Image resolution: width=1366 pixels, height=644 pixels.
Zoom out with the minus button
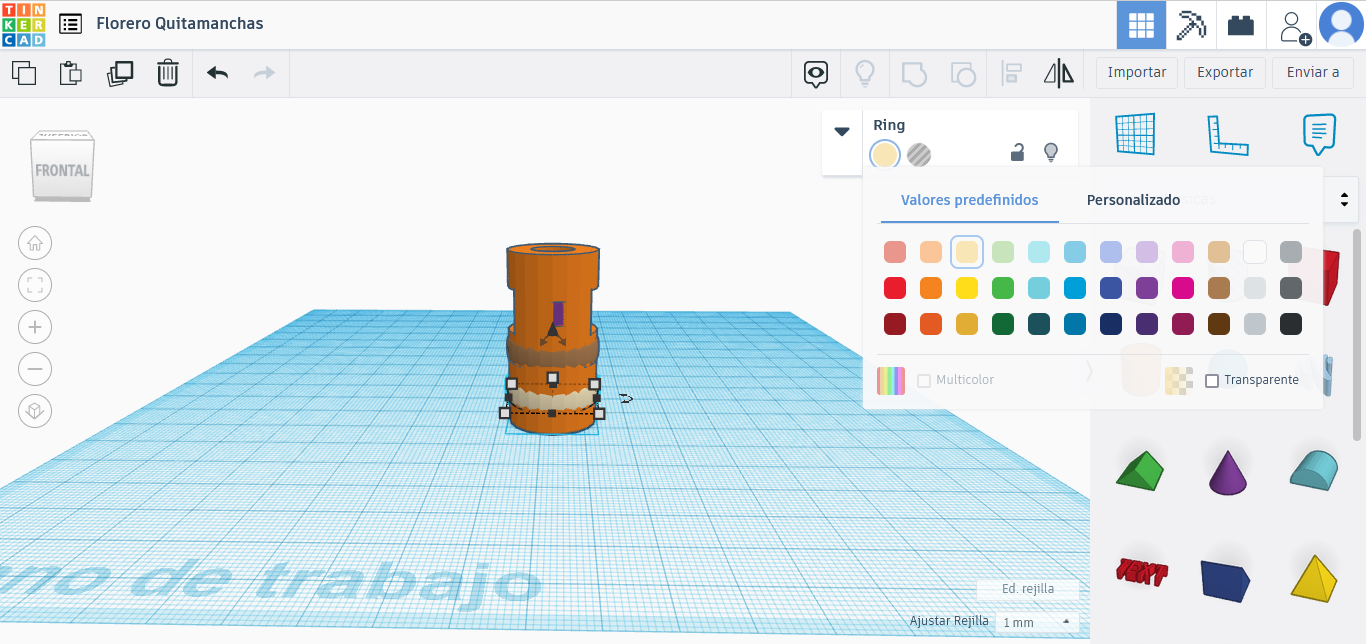click(35, 369)
